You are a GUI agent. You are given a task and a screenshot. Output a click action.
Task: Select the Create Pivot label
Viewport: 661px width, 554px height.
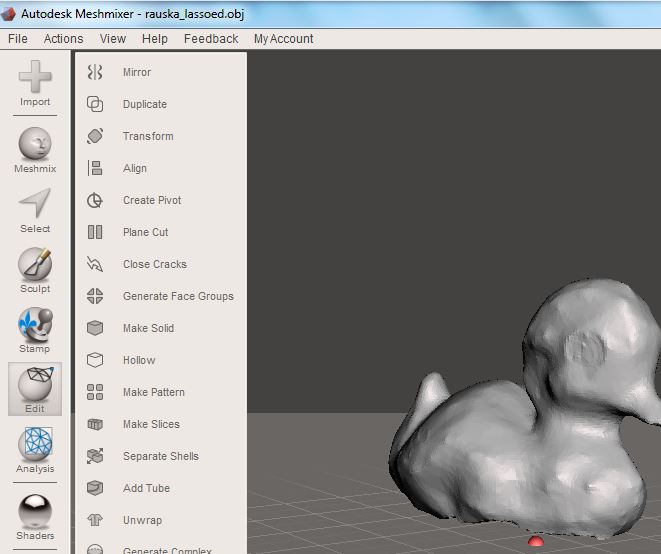point(152,200)
